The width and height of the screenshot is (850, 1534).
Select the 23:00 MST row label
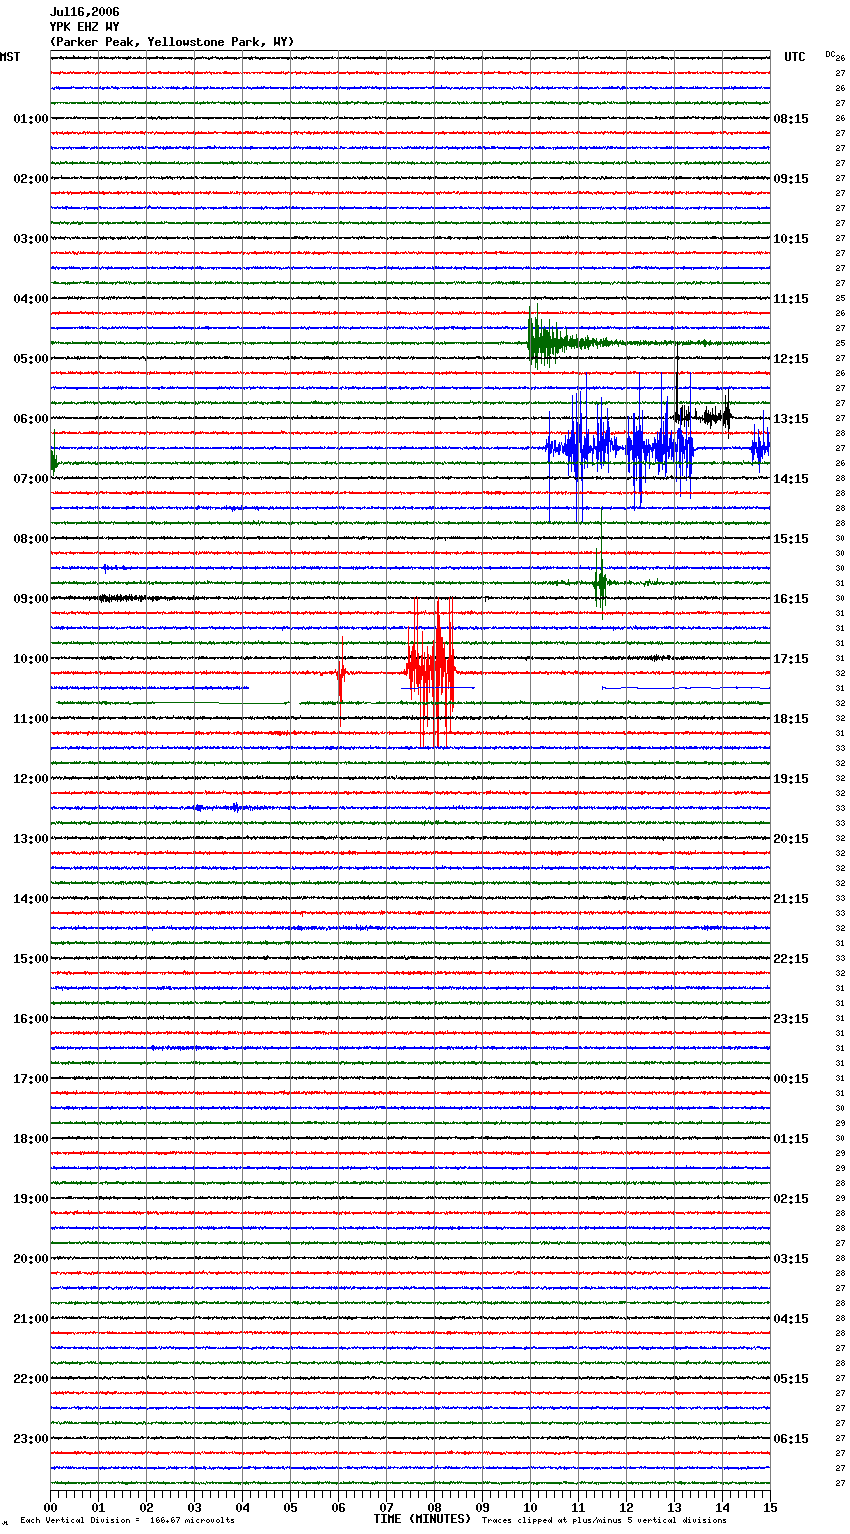point(30,1439)
